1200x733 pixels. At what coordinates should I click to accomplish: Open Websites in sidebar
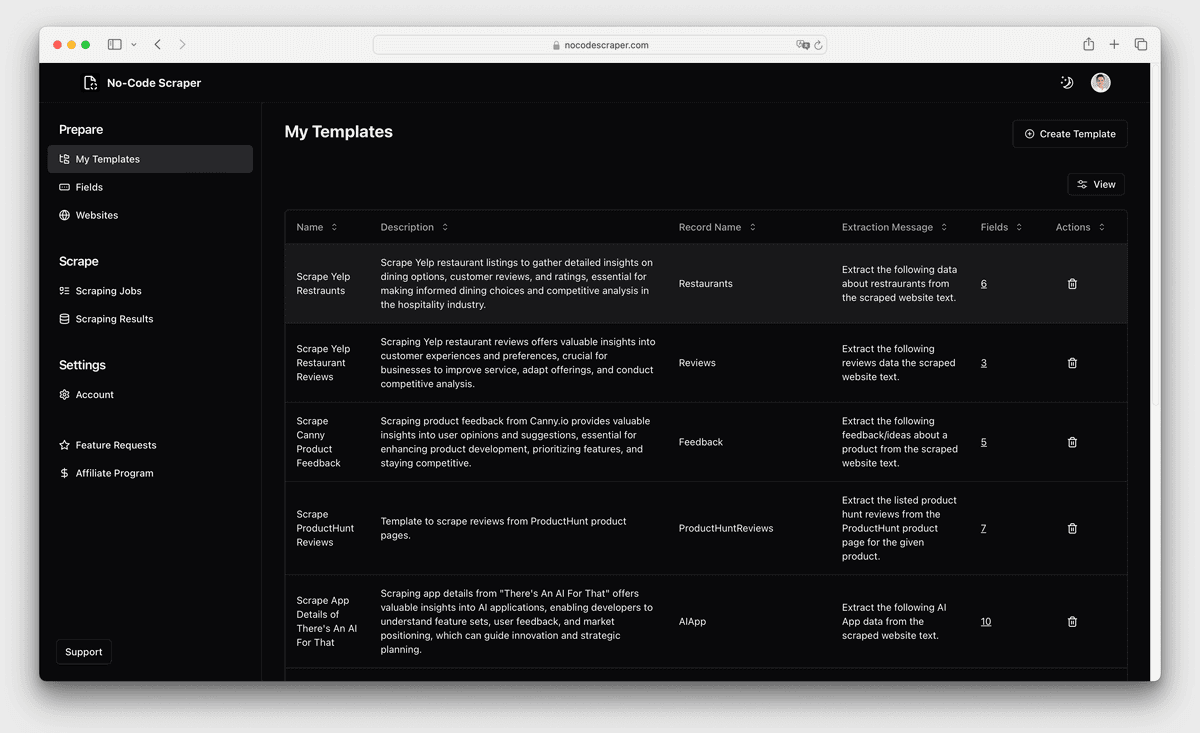[x=96, y=215]
